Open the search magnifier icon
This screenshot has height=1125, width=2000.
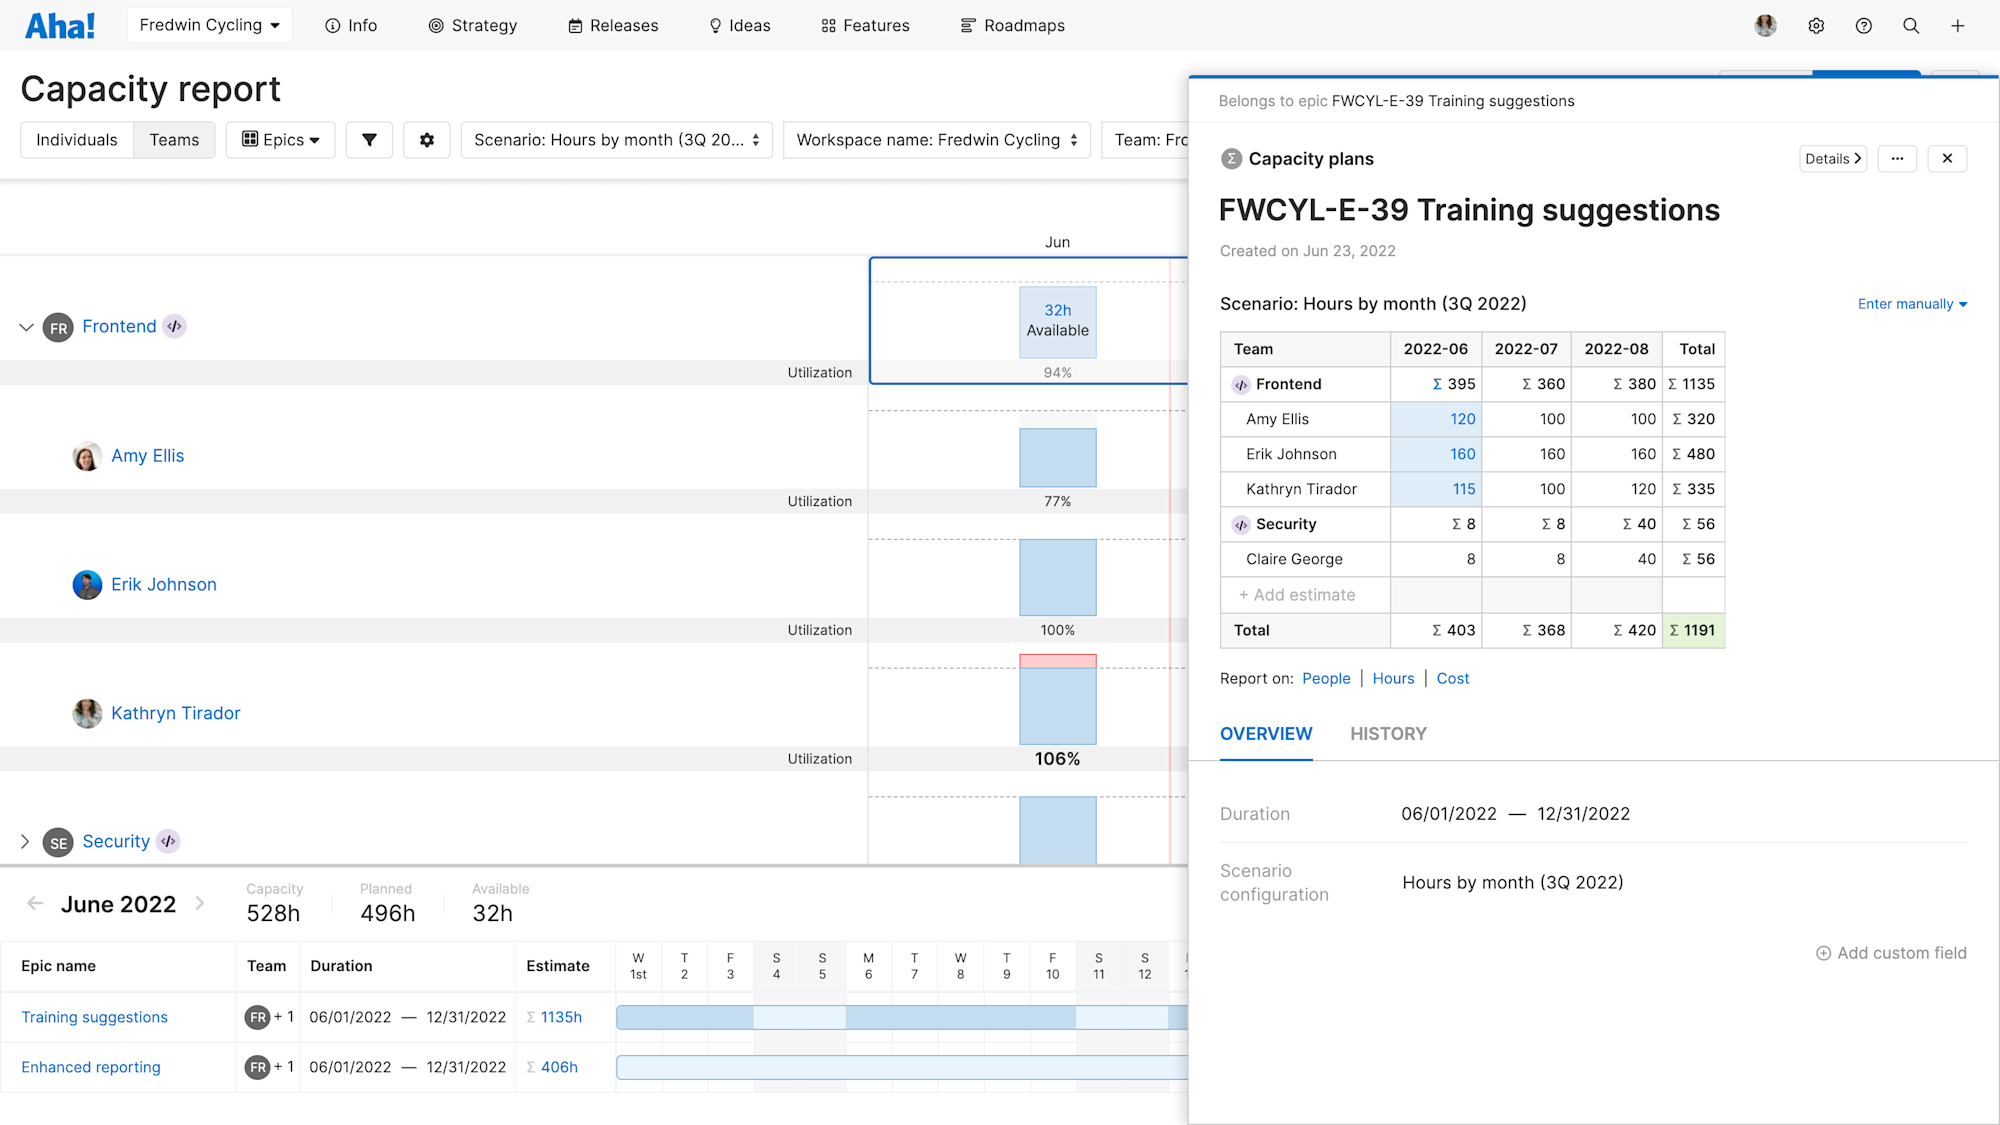coord(1911,25)
